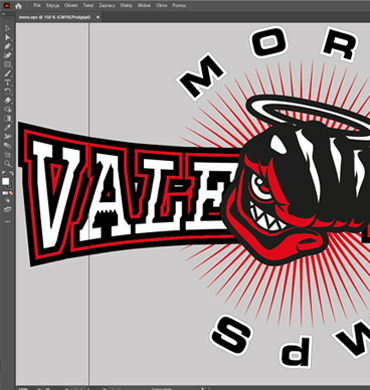This screenshot has height=390, width=370.
Task: Click the white Fill color box
Action: pos(5,181)
